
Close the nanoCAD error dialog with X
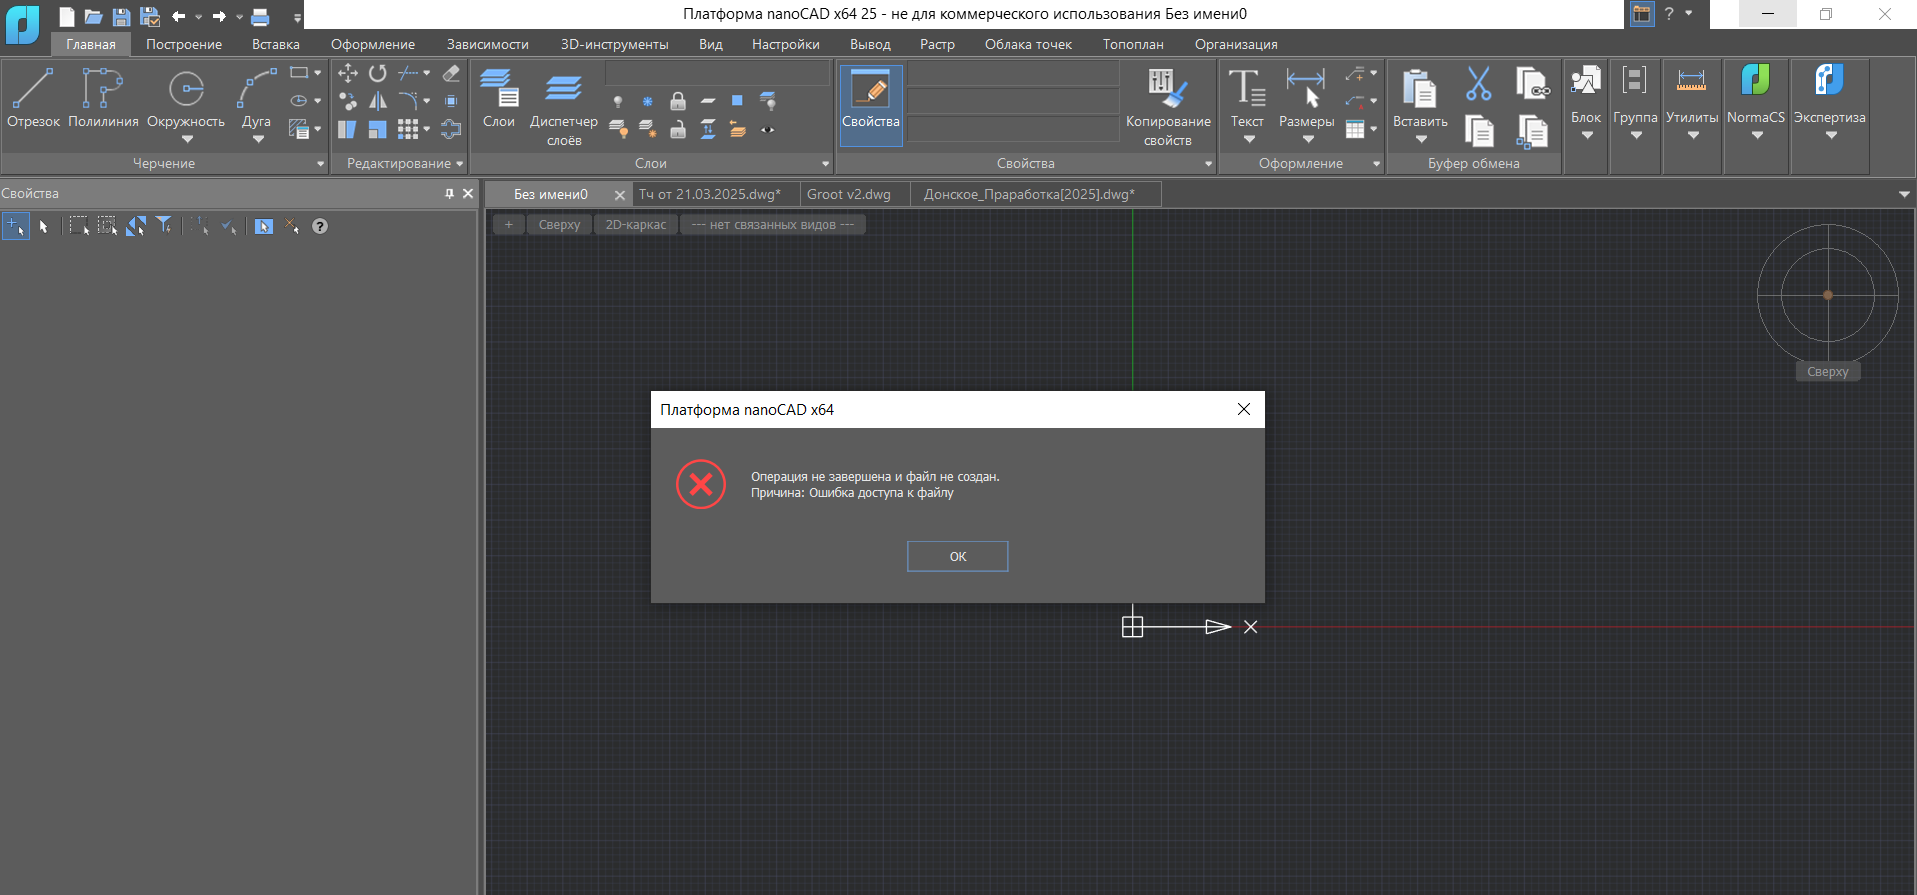click(x=1244, y=409)
